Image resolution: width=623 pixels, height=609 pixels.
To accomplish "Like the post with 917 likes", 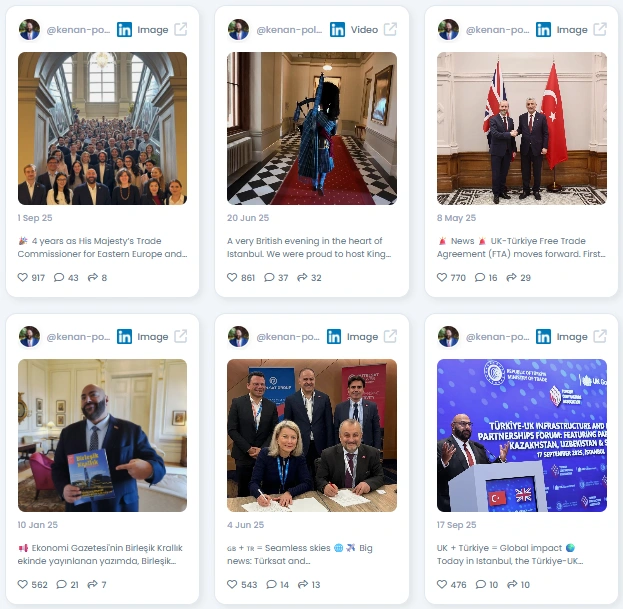I will [x=23, y=277].
